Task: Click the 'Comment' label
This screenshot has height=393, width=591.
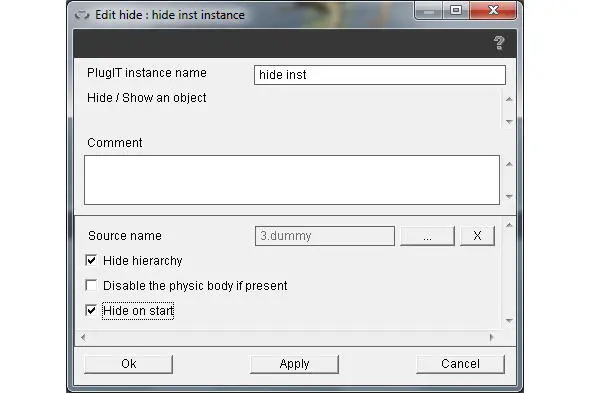Action: (x=115, y=143)
